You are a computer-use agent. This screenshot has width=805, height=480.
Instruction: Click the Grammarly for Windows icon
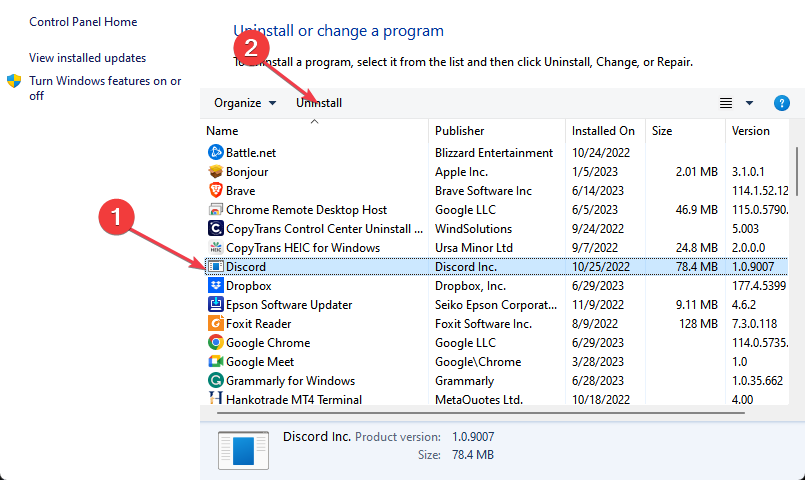(x=215, y=380)
